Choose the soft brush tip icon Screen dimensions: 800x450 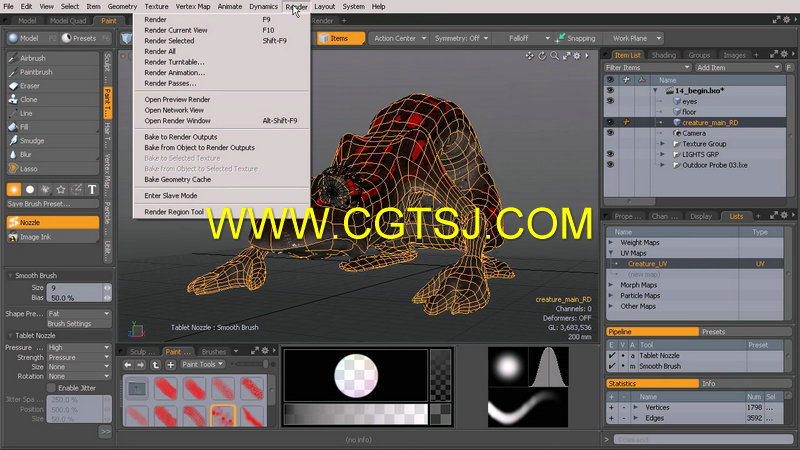(14, 189)
